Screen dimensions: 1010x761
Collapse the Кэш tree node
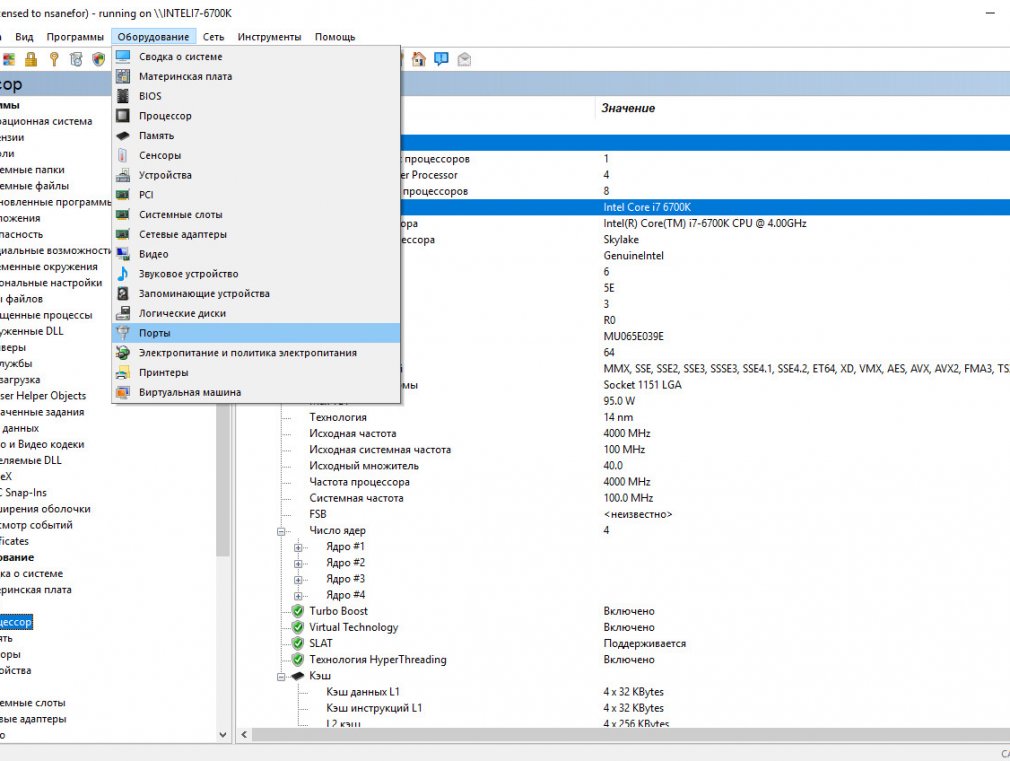coord(281,677)
